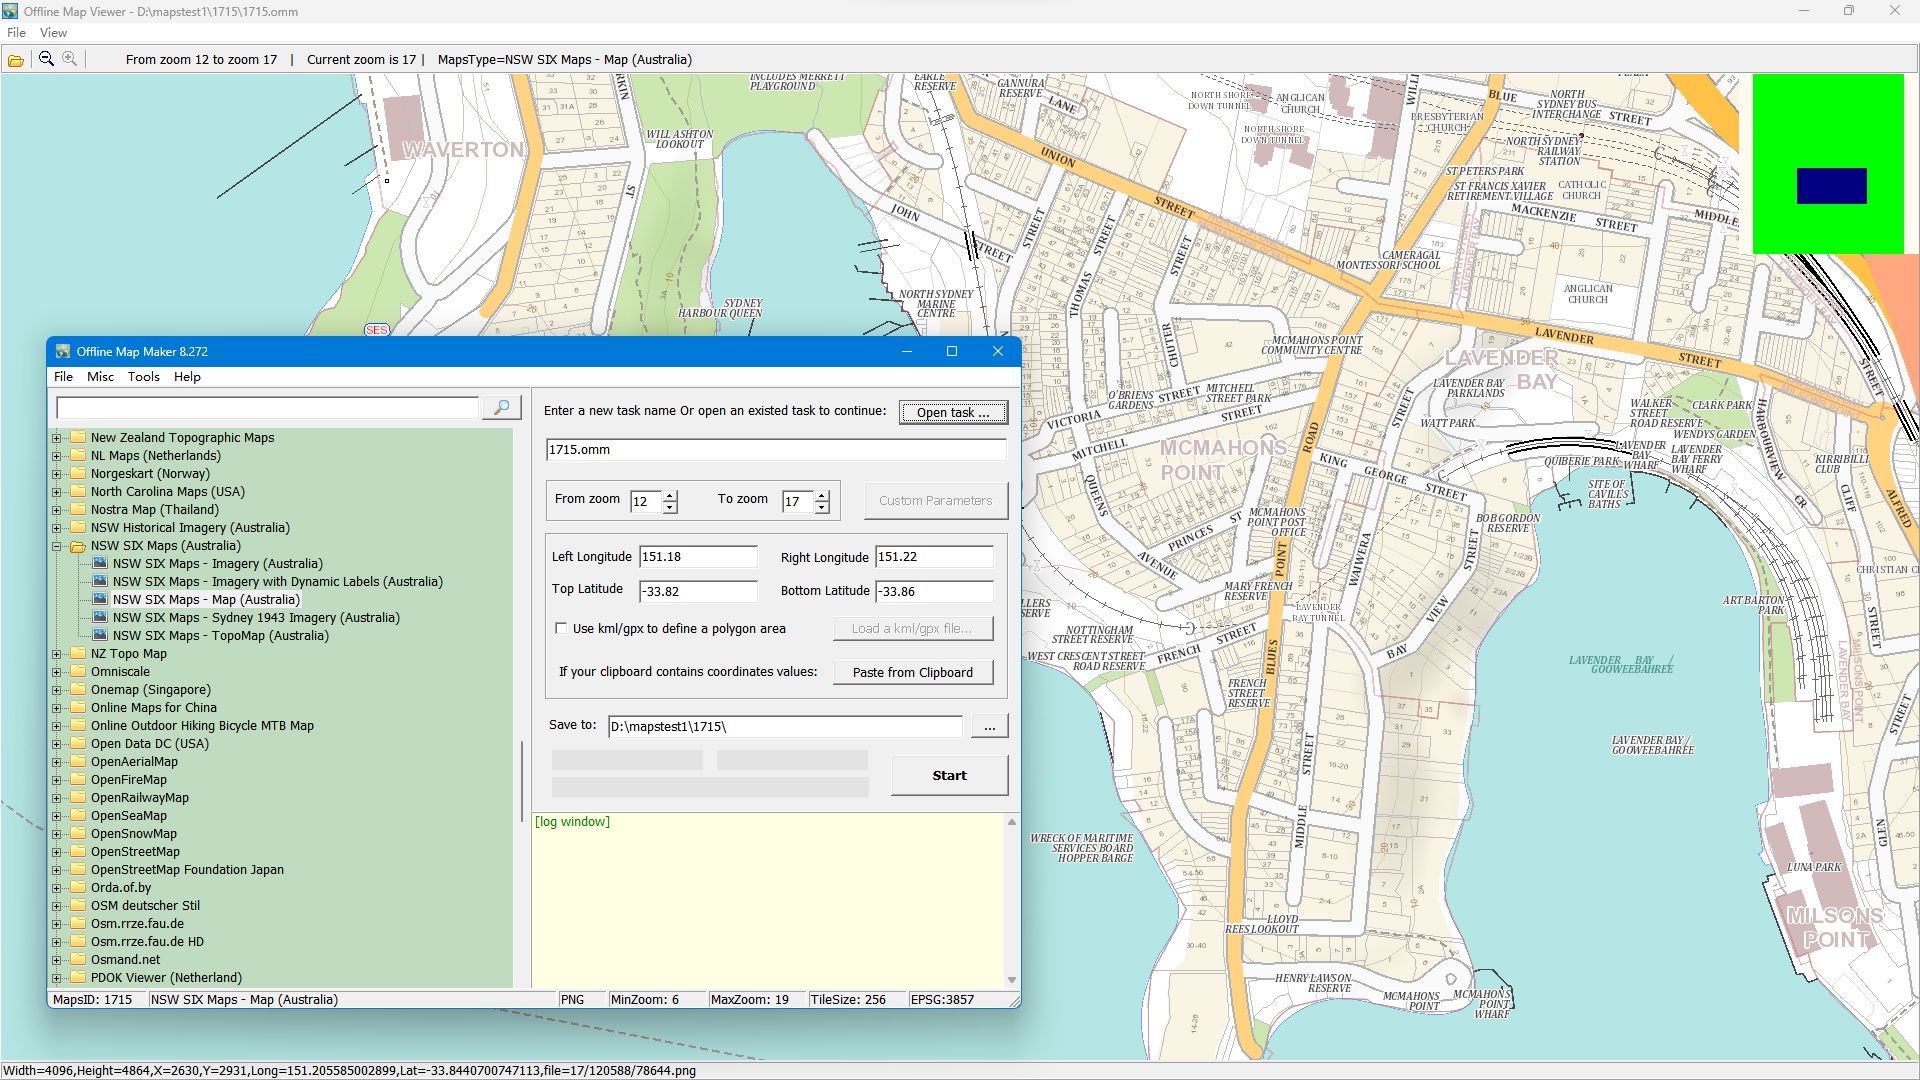
Task: Click the zoom in magnifier icon
Action: click(x=70, y=59)
